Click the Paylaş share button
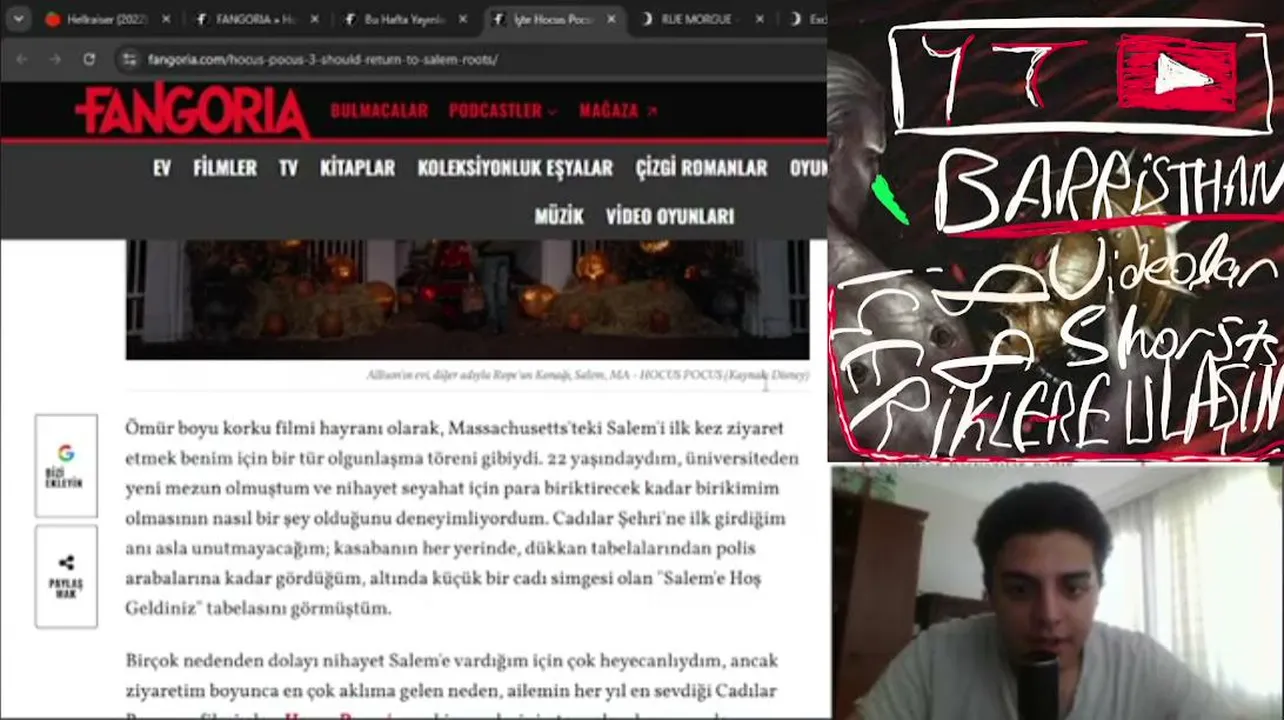This screenshot has height=720, width=1284. click(x=66, y=577)
